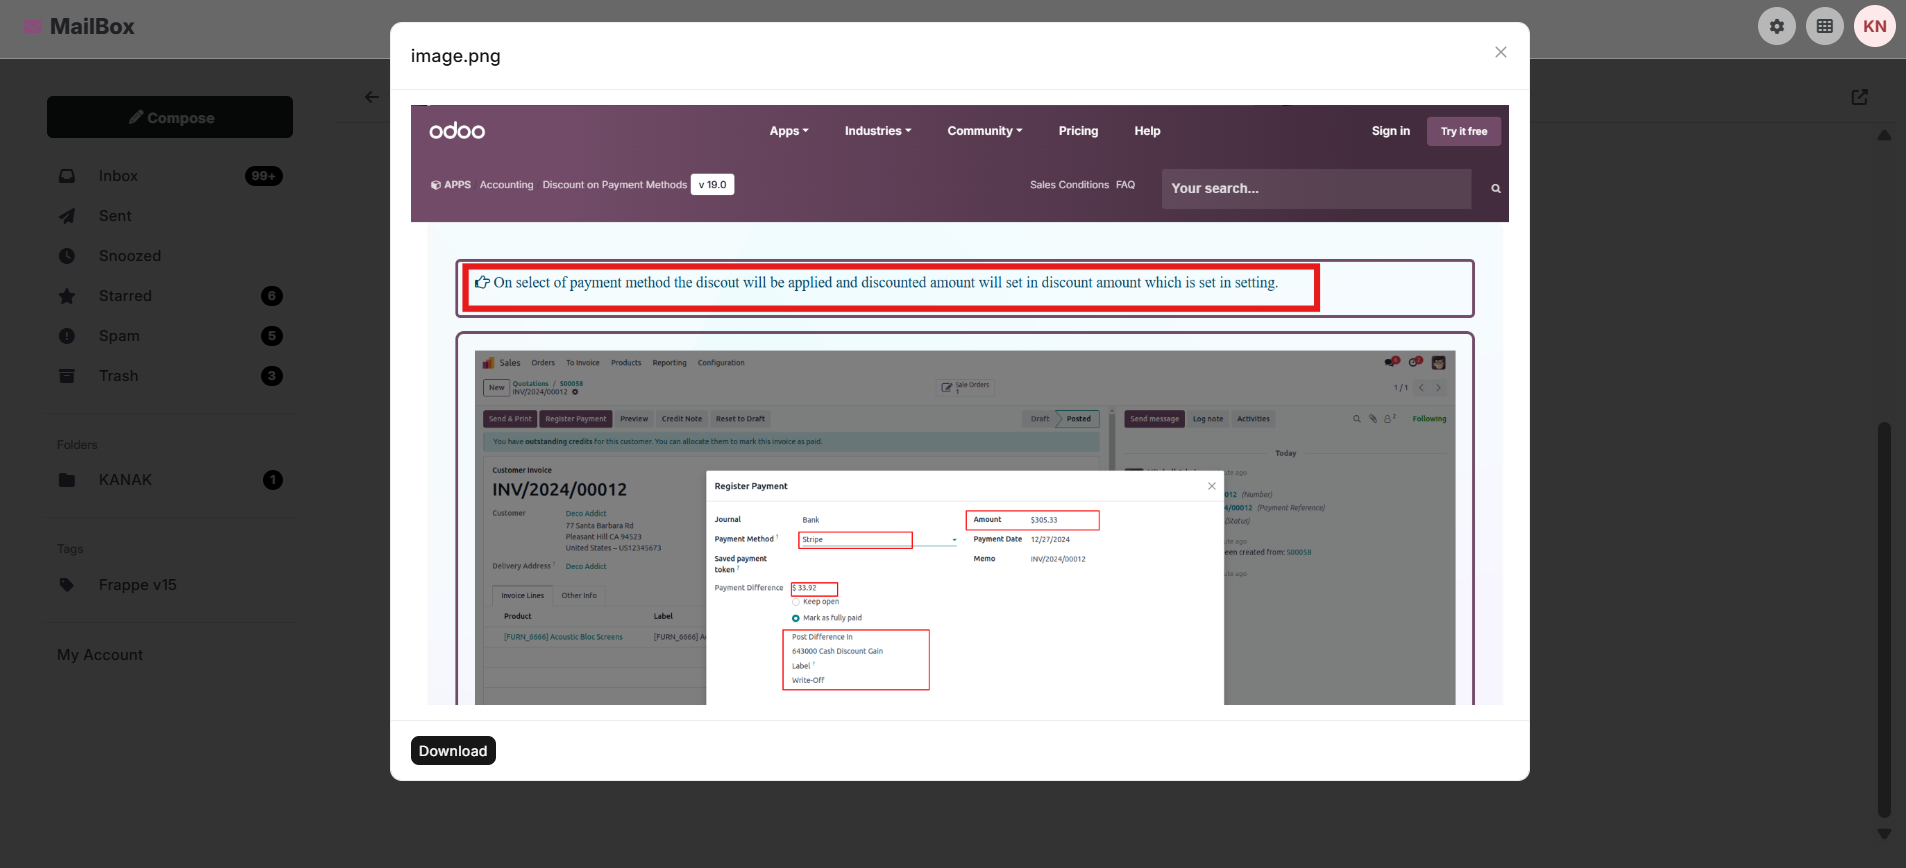Click the scroll down arrow
Image resolution: width=1906 pixels, height=868 pixels.
click(x=1884, y=833)
